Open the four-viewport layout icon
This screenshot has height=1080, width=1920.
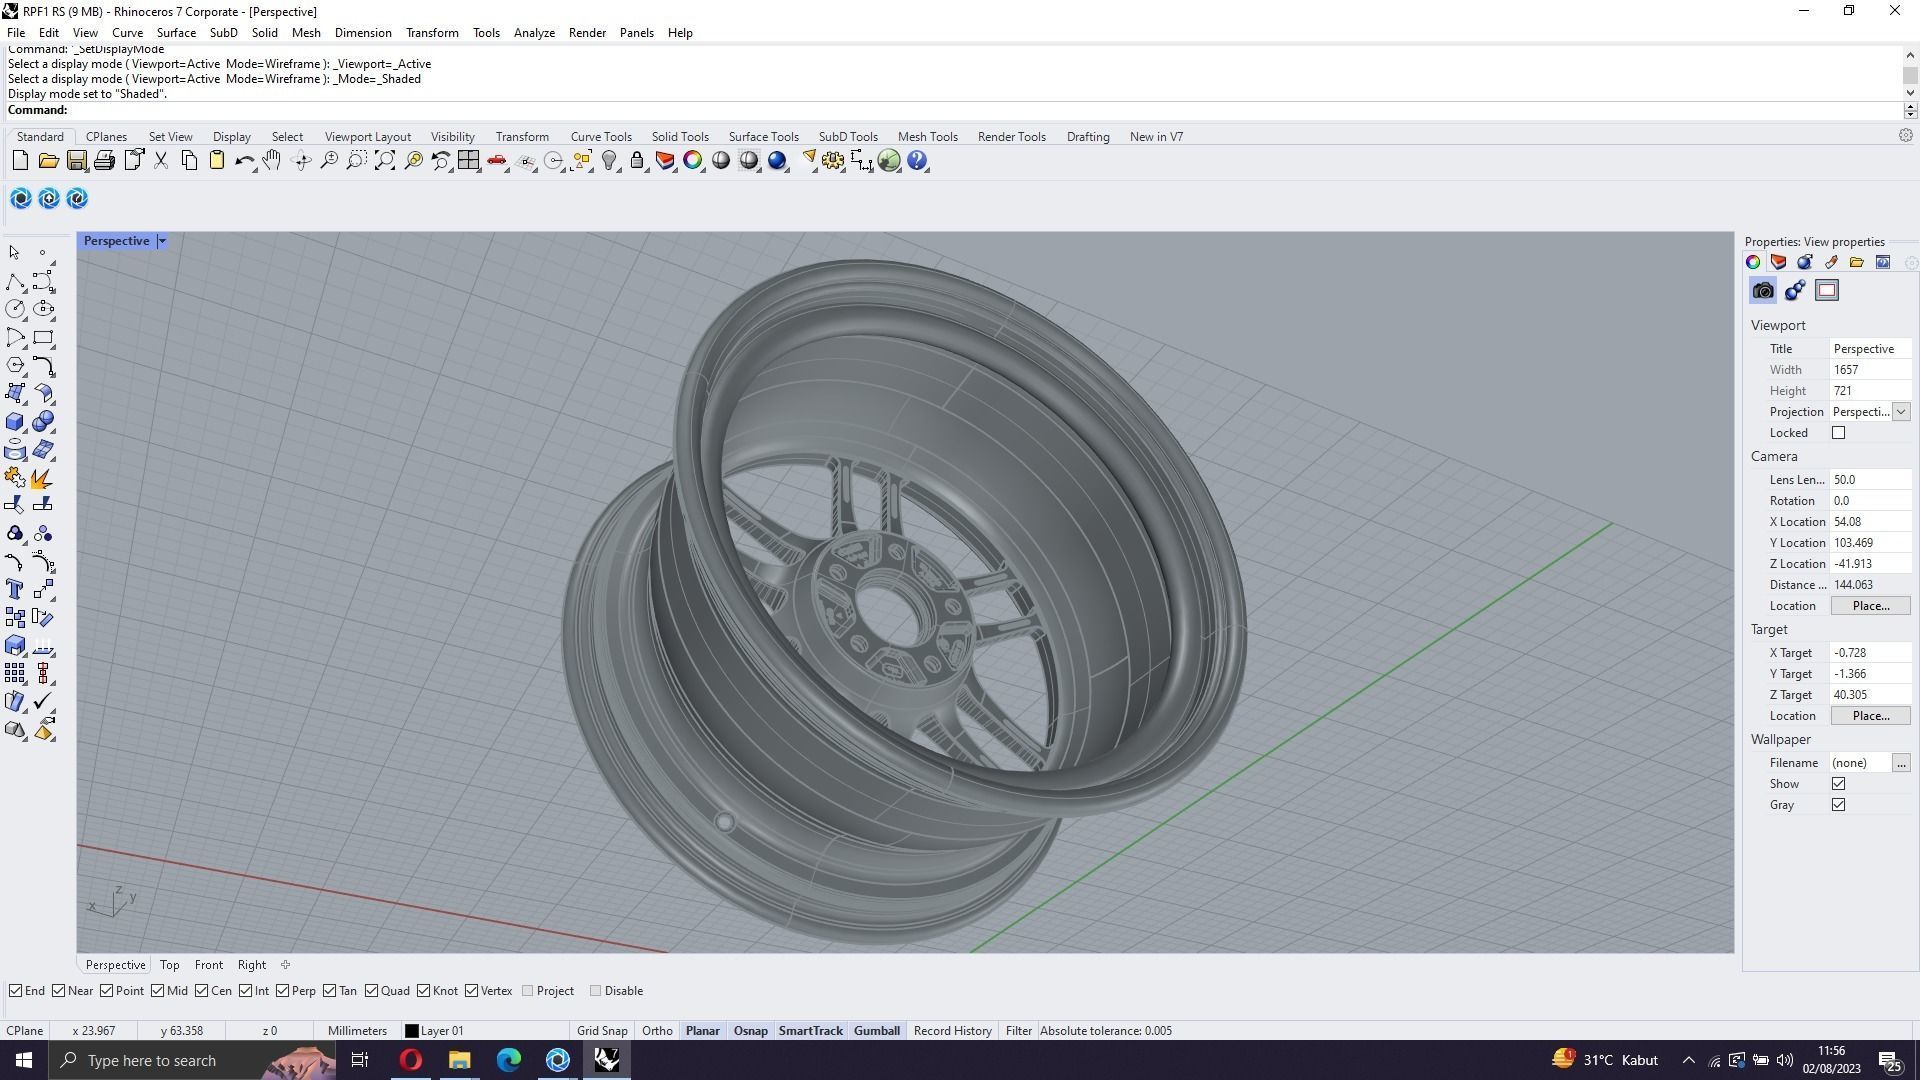pos(468,161)
